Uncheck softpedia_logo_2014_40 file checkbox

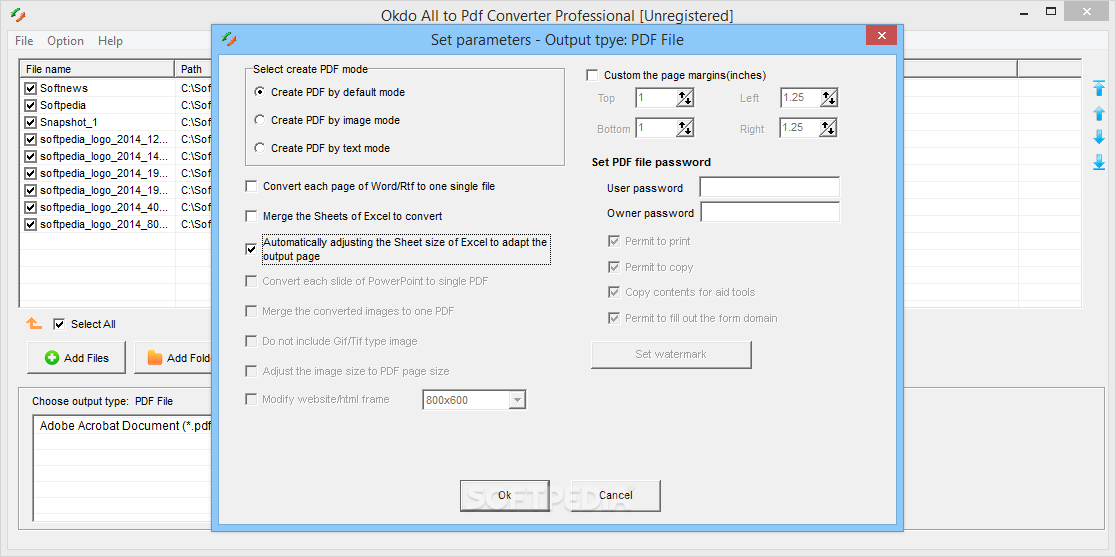(31, 207)
